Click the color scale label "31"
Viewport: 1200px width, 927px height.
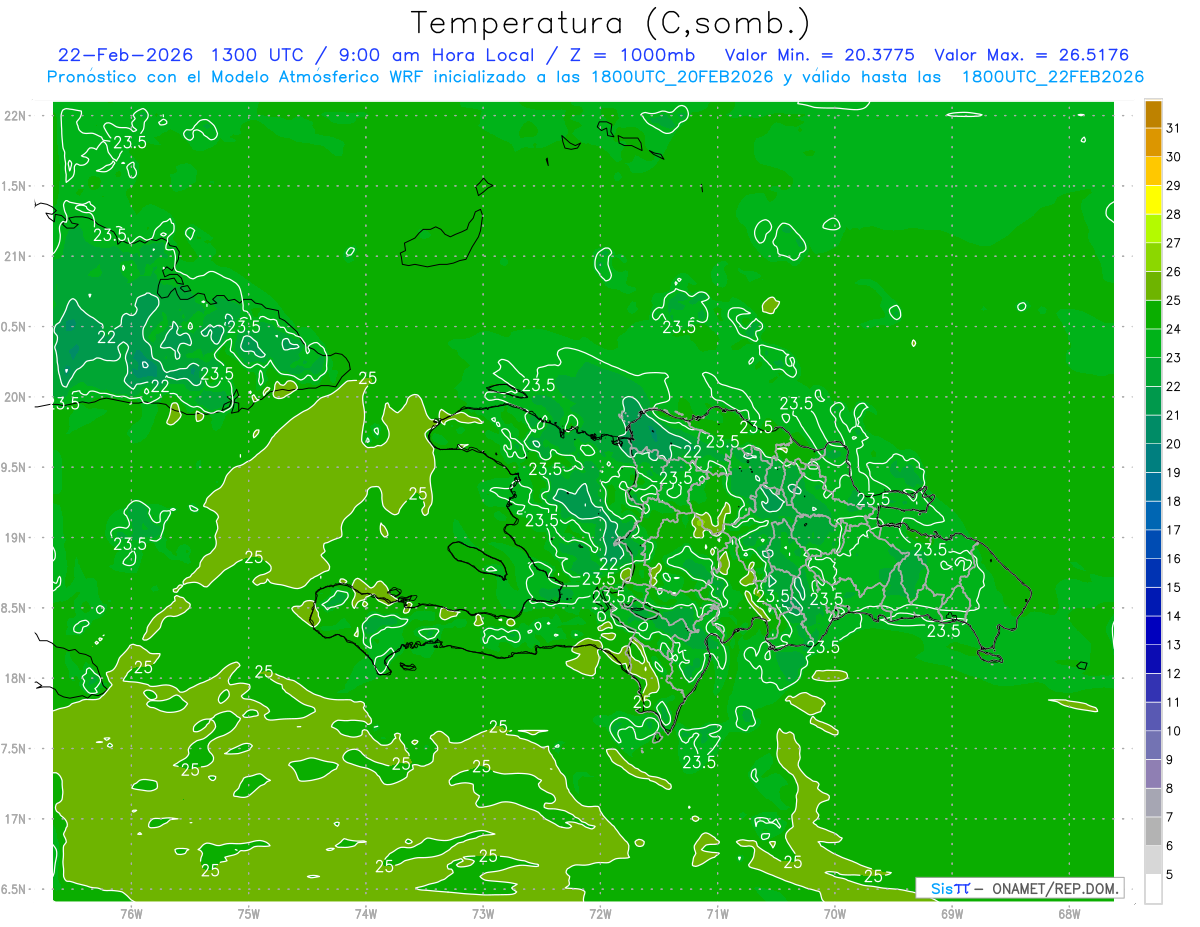pos(1174,128)
